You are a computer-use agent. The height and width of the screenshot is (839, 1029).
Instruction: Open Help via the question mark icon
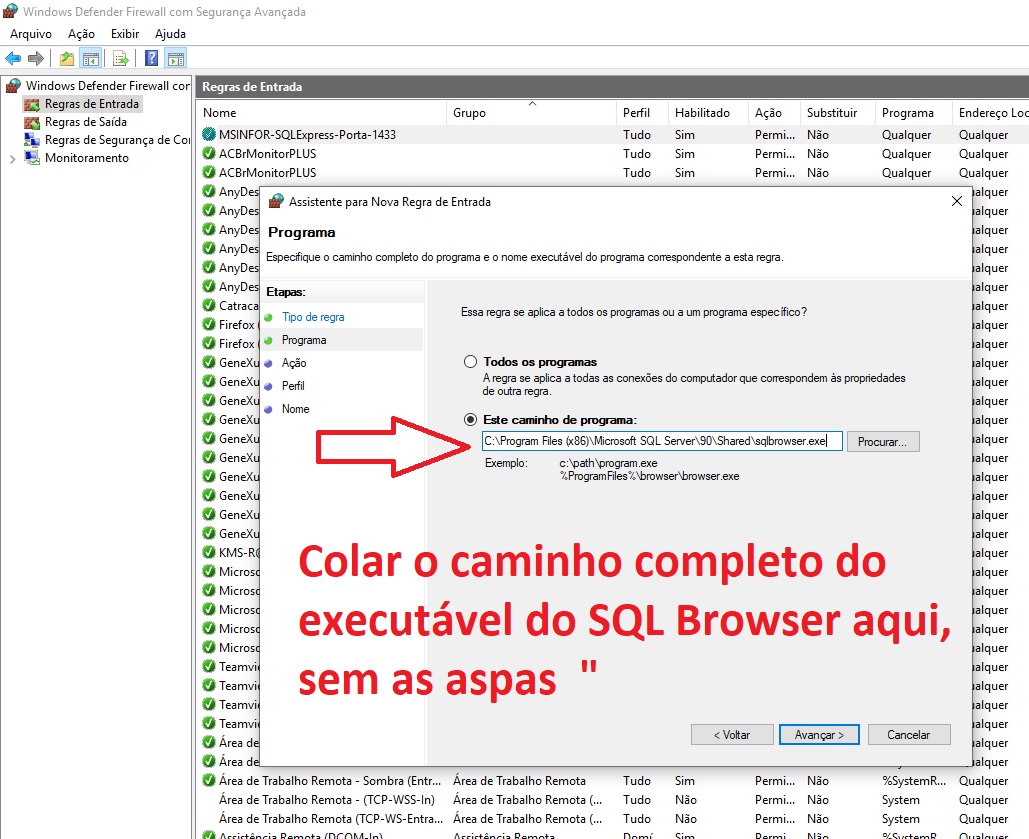click(151, 58)
